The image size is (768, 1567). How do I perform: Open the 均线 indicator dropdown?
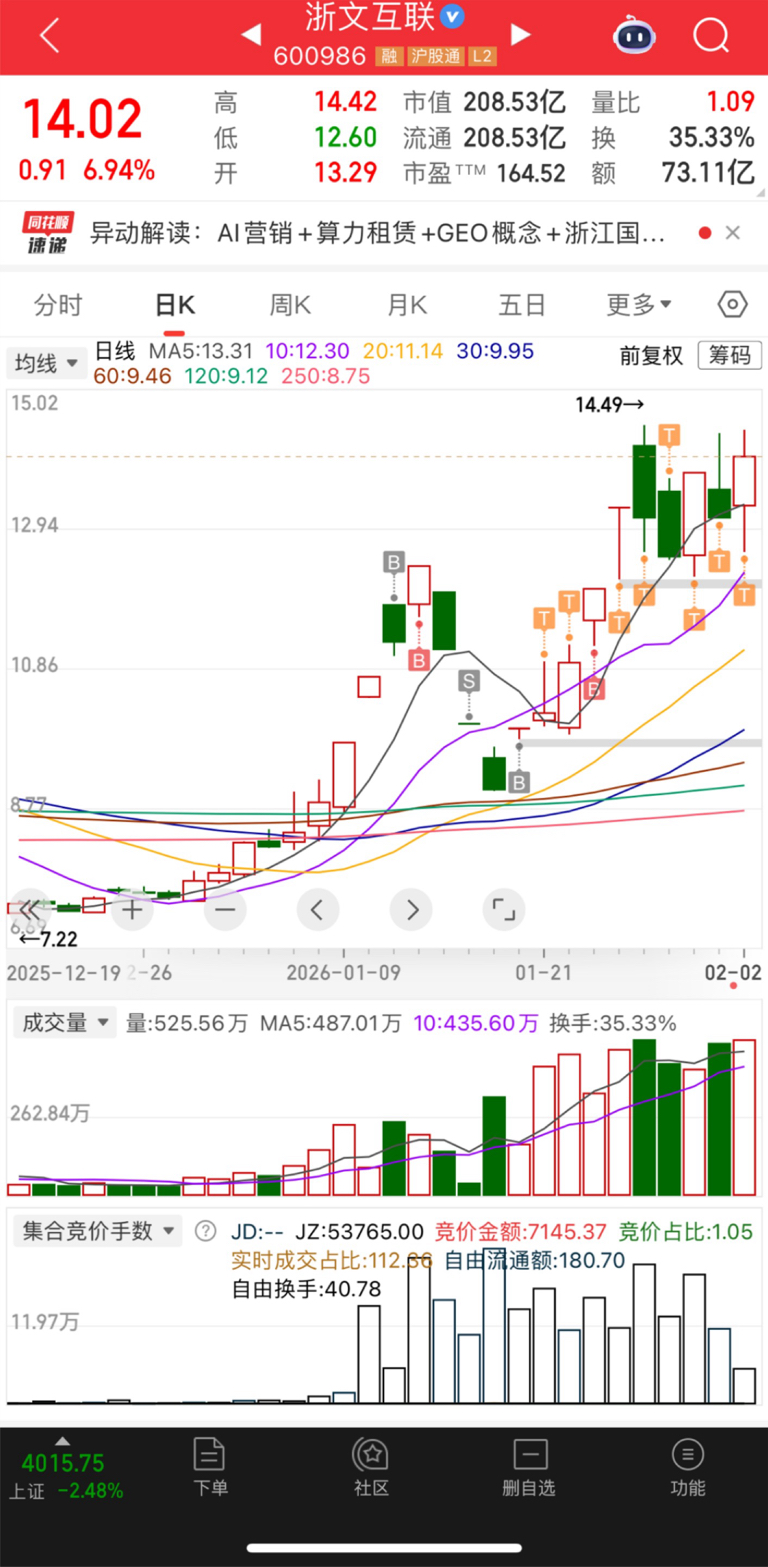tap(47, 364)
